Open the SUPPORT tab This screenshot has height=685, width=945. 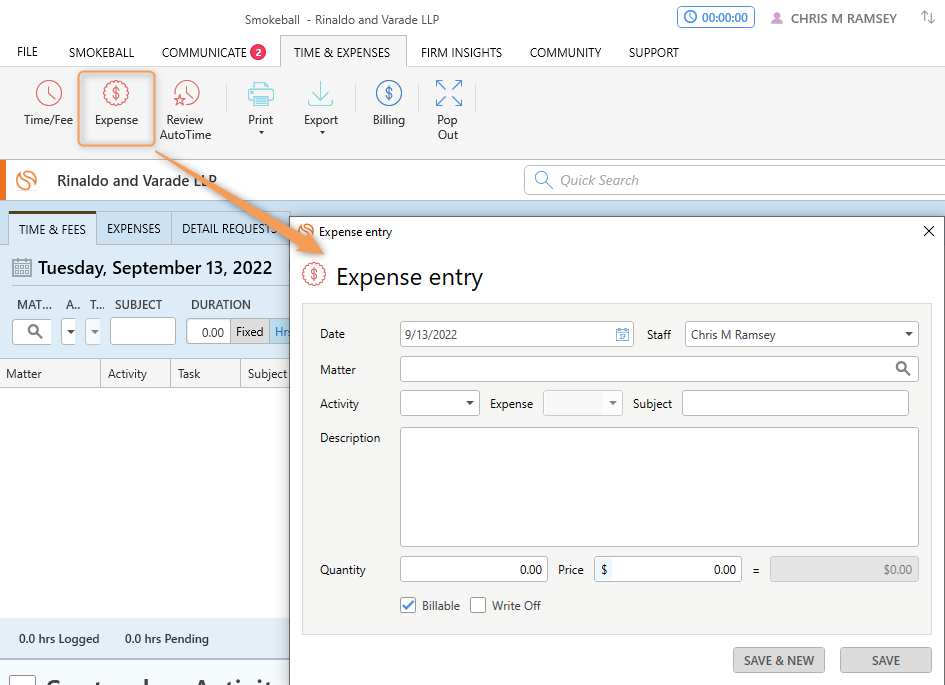coord(653,52)
